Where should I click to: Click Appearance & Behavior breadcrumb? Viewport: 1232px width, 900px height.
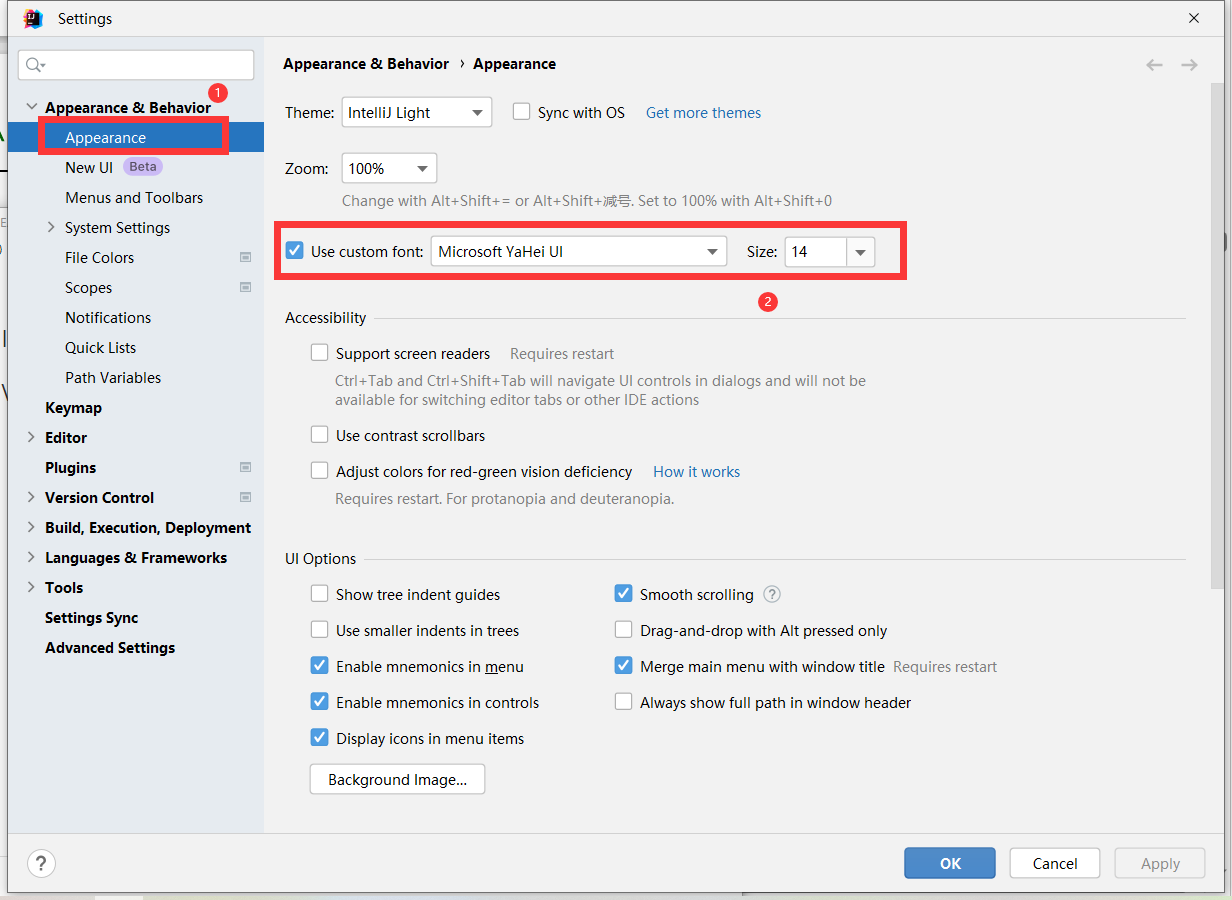click(x=366, y=63)
